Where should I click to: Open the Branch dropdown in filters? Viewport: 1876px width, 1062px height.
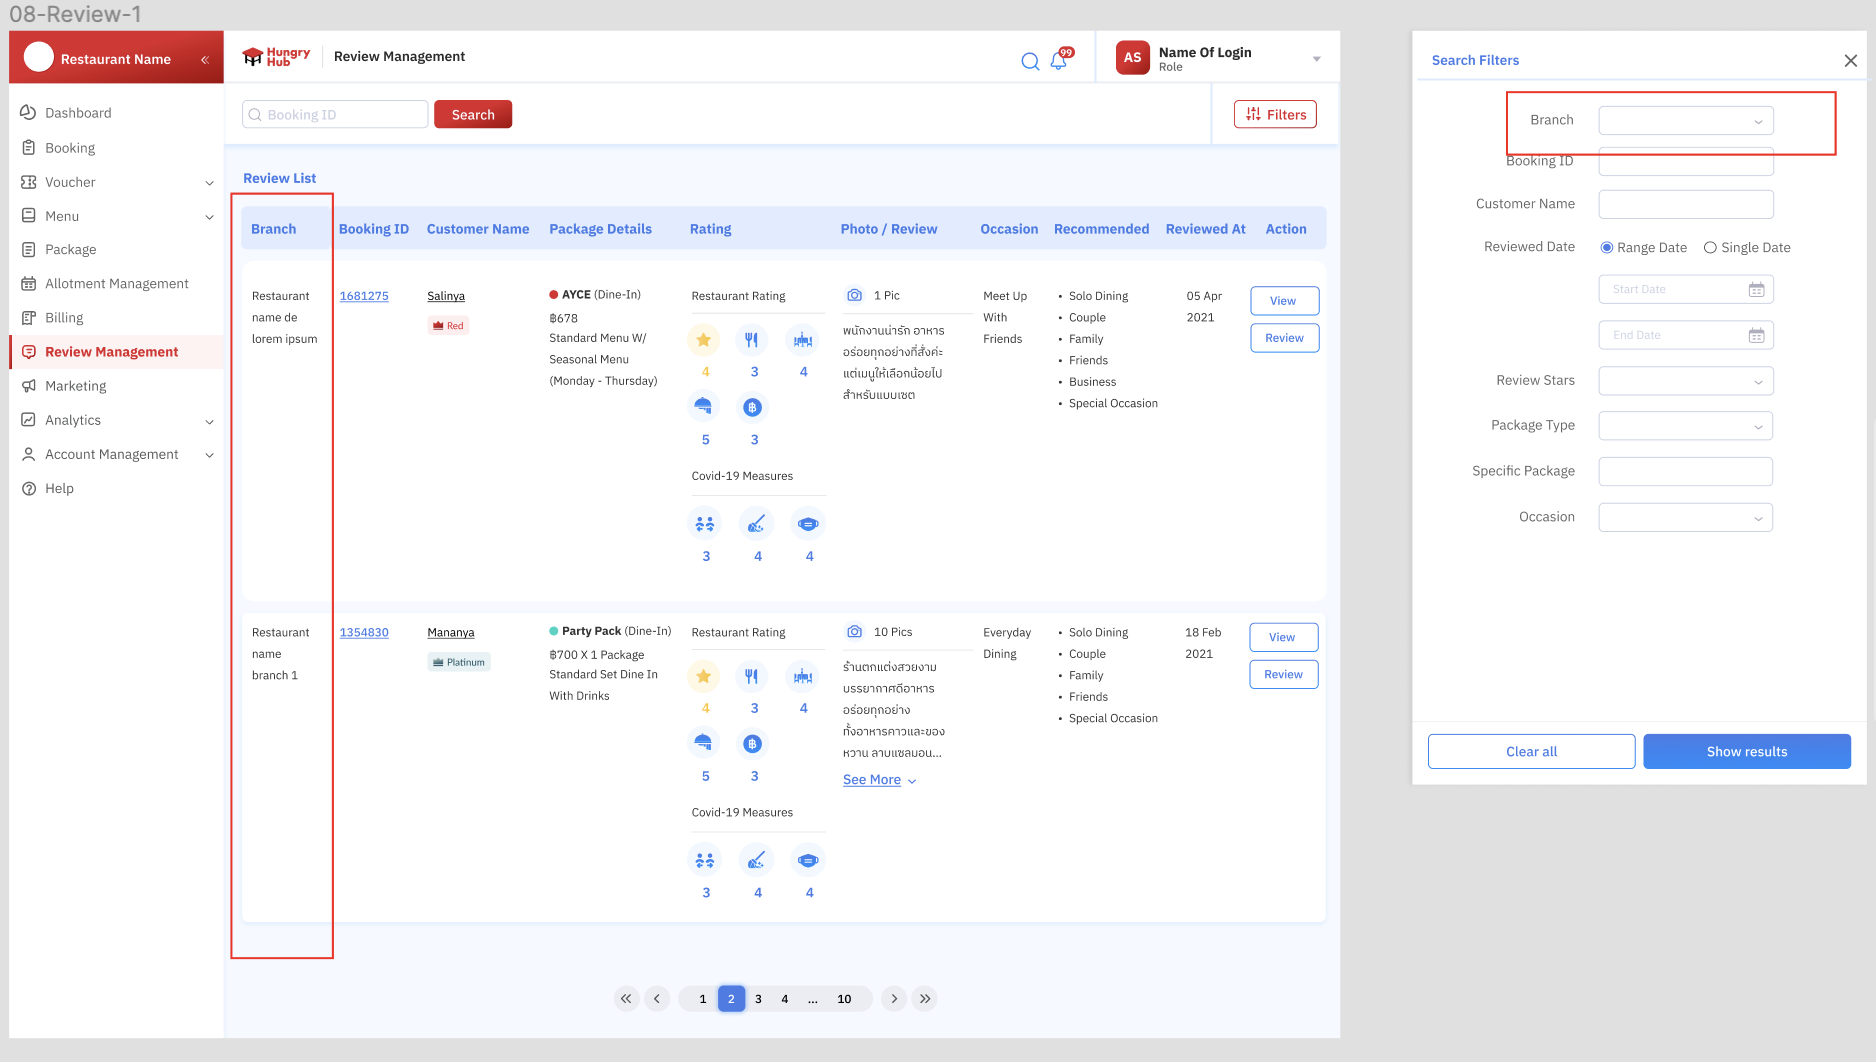point(1685,121)
